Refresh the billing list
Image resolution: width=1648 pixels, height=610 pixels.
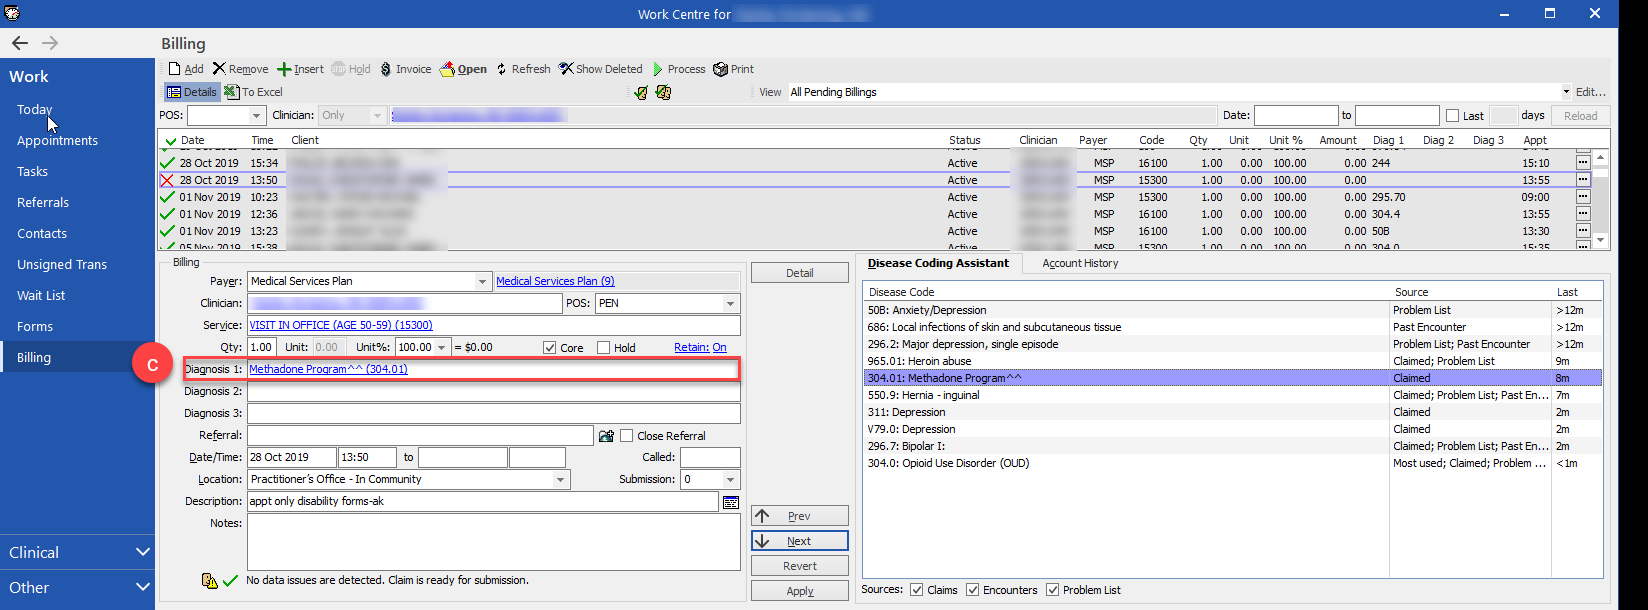click(523, 69)
